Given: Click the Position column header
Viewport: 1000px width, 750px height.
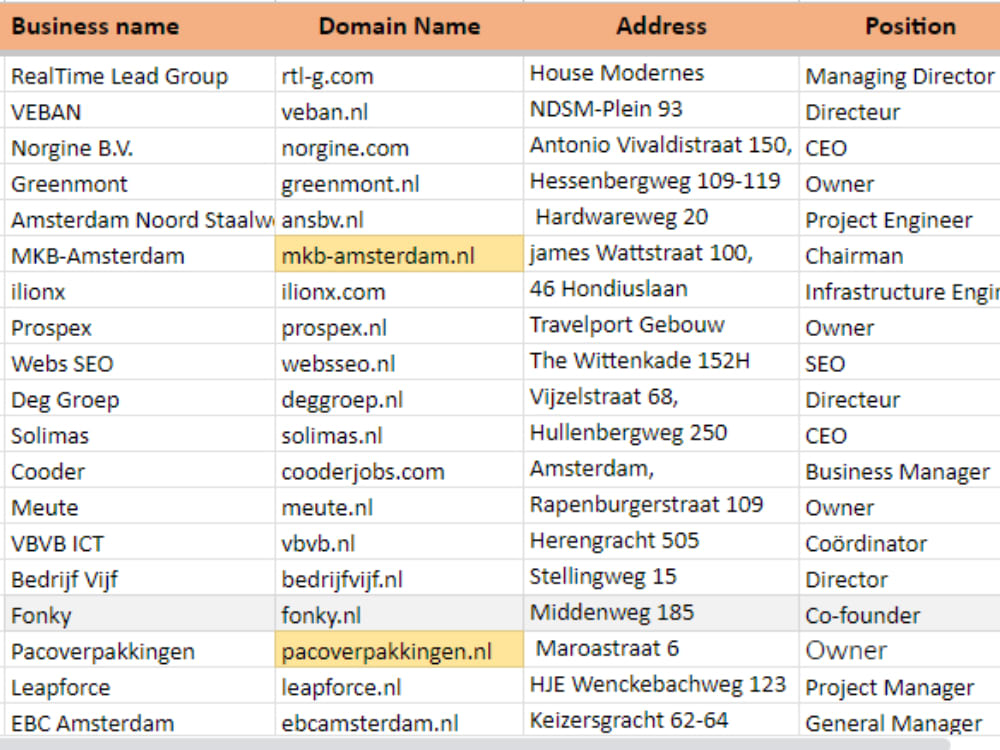Looking at the screenshot, I should point(899,26).
